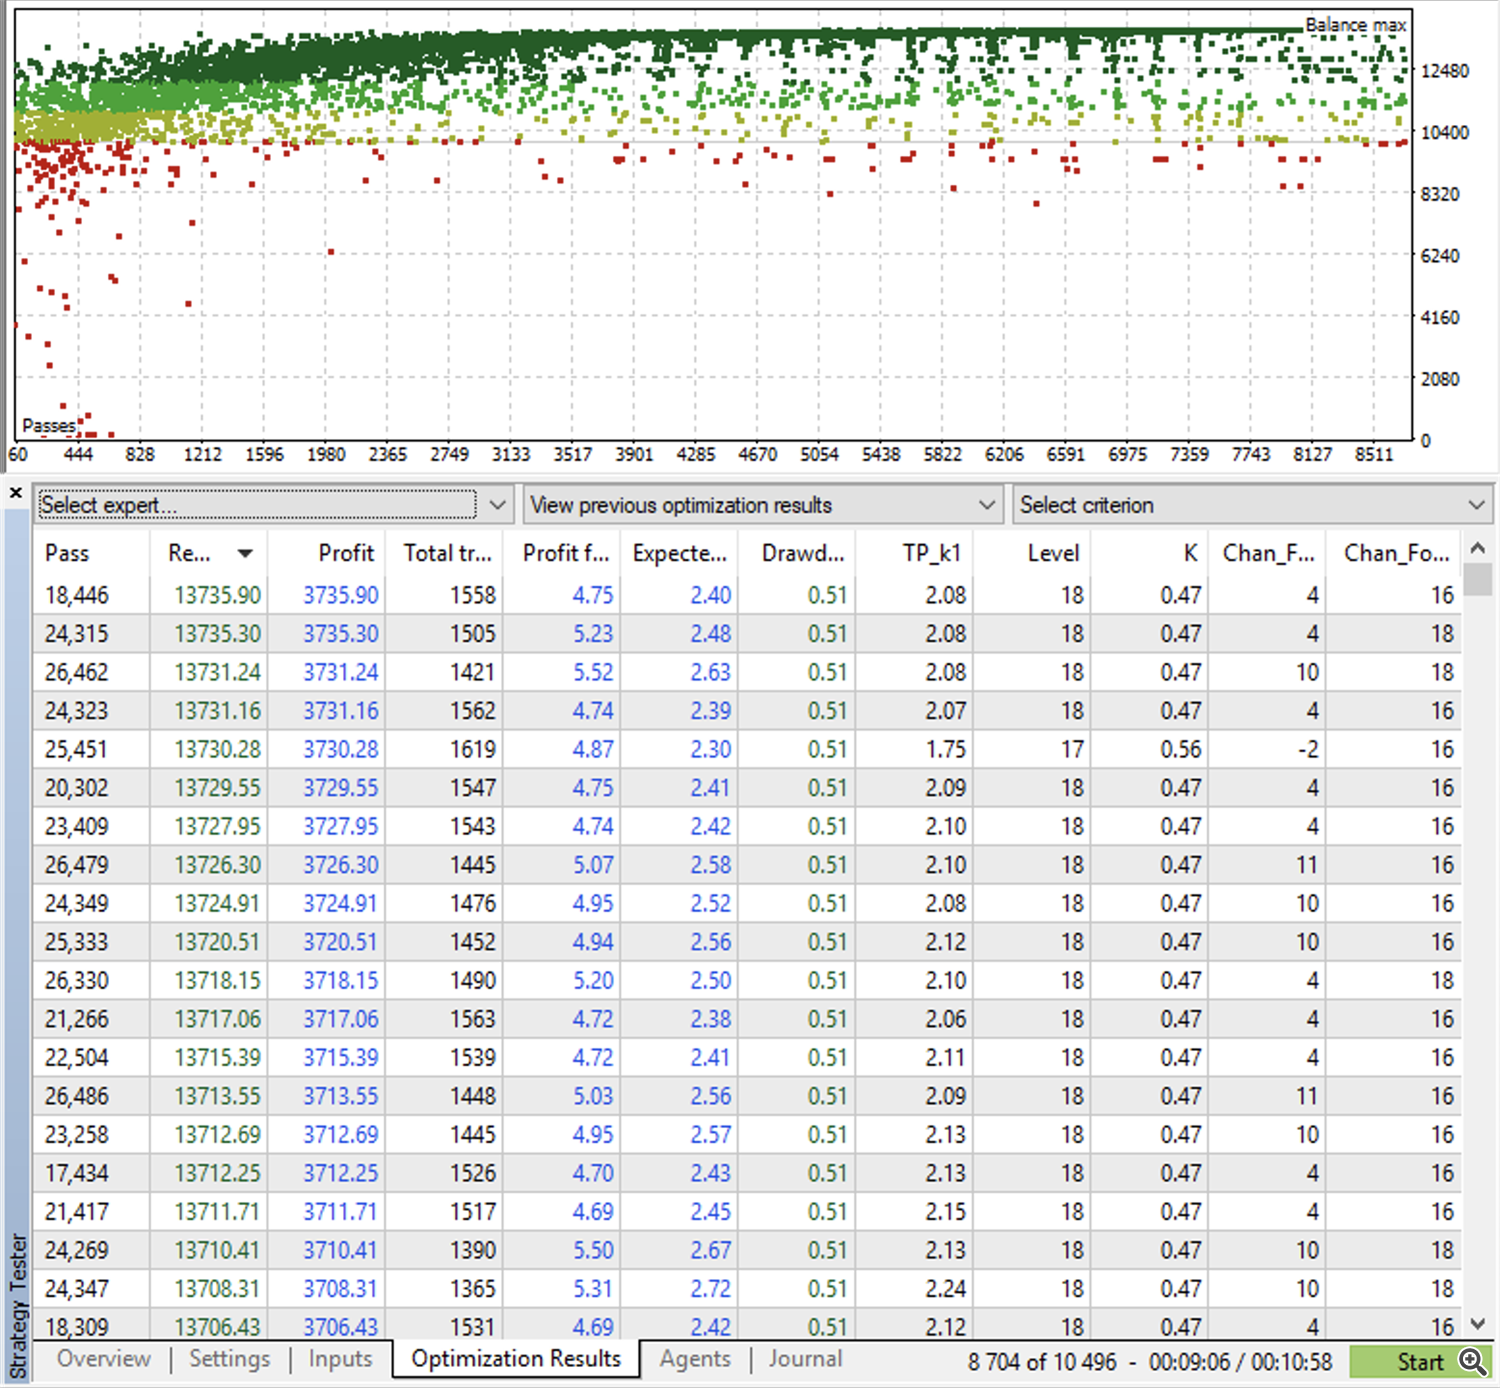The image size is (1500, 1388).
Task: Select pass 18,446 row
Action: click(747, 595)
